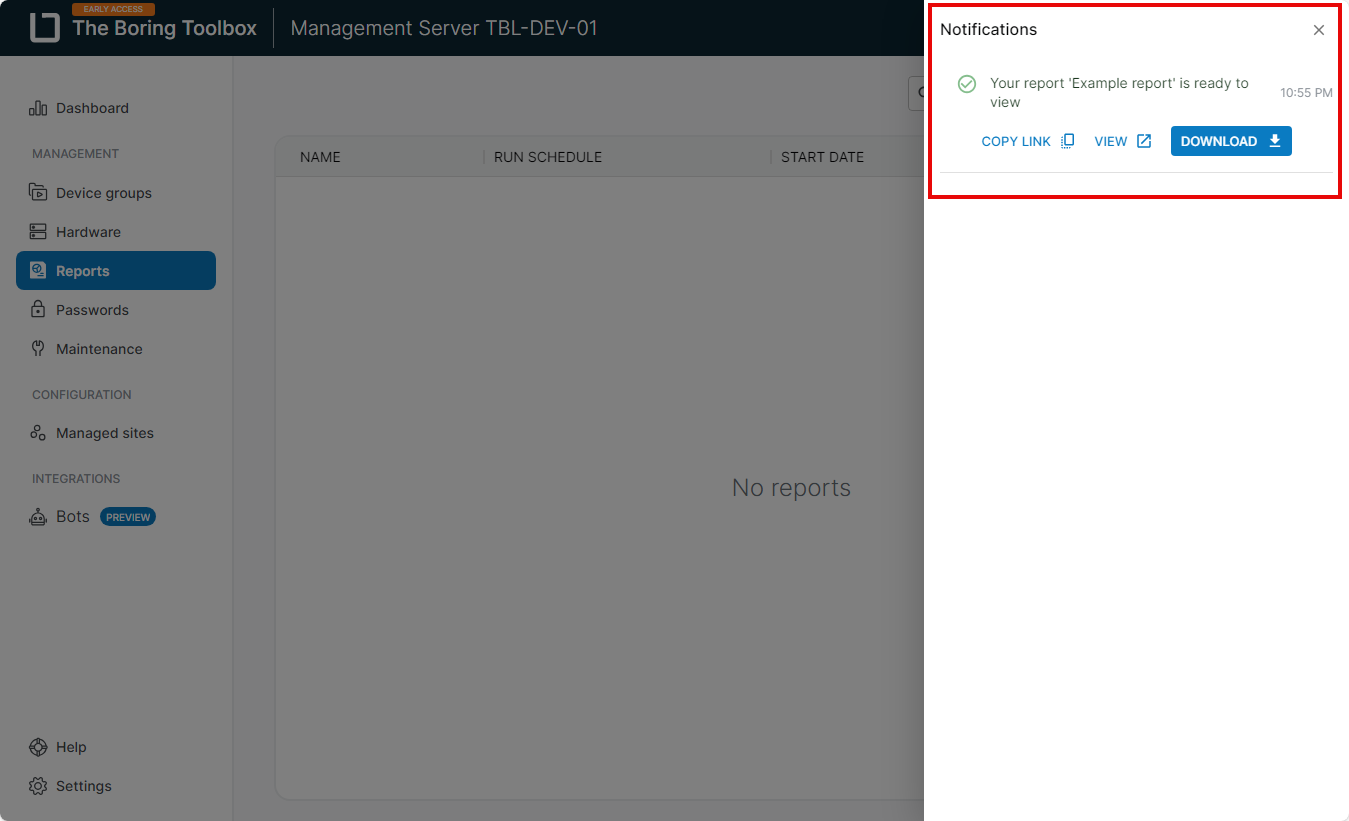The width and height of the screenshot is (1349, 821).
Task: Click The Boring Toolbox logo icon
Action: point(45,28)
